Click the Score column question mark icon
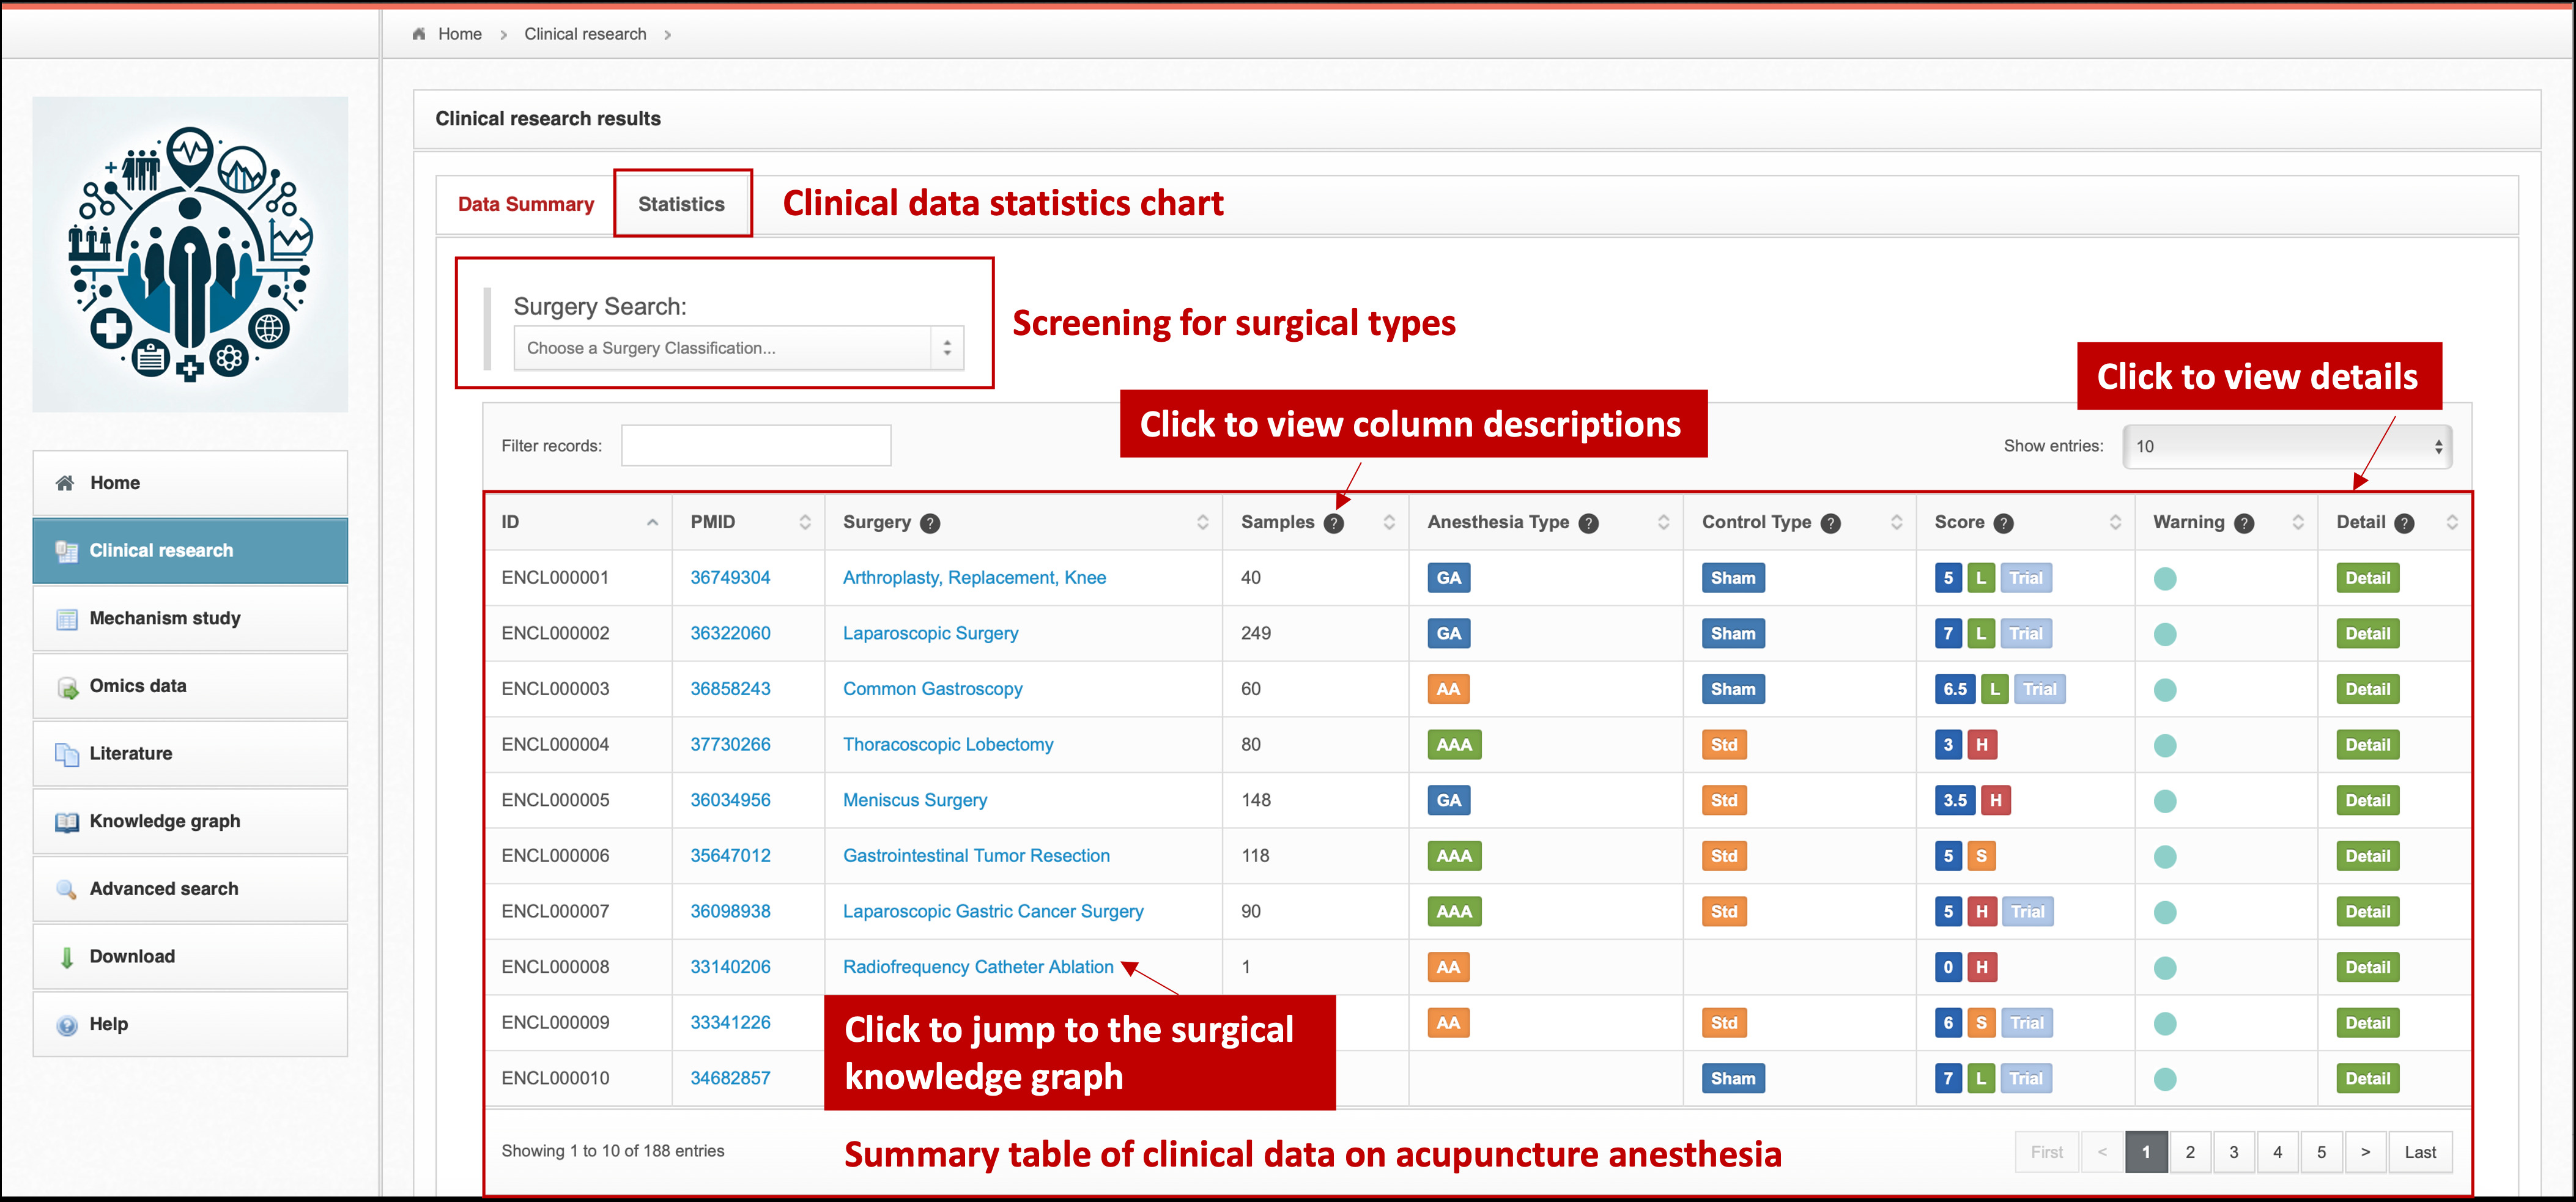 tap(2003, 523)
